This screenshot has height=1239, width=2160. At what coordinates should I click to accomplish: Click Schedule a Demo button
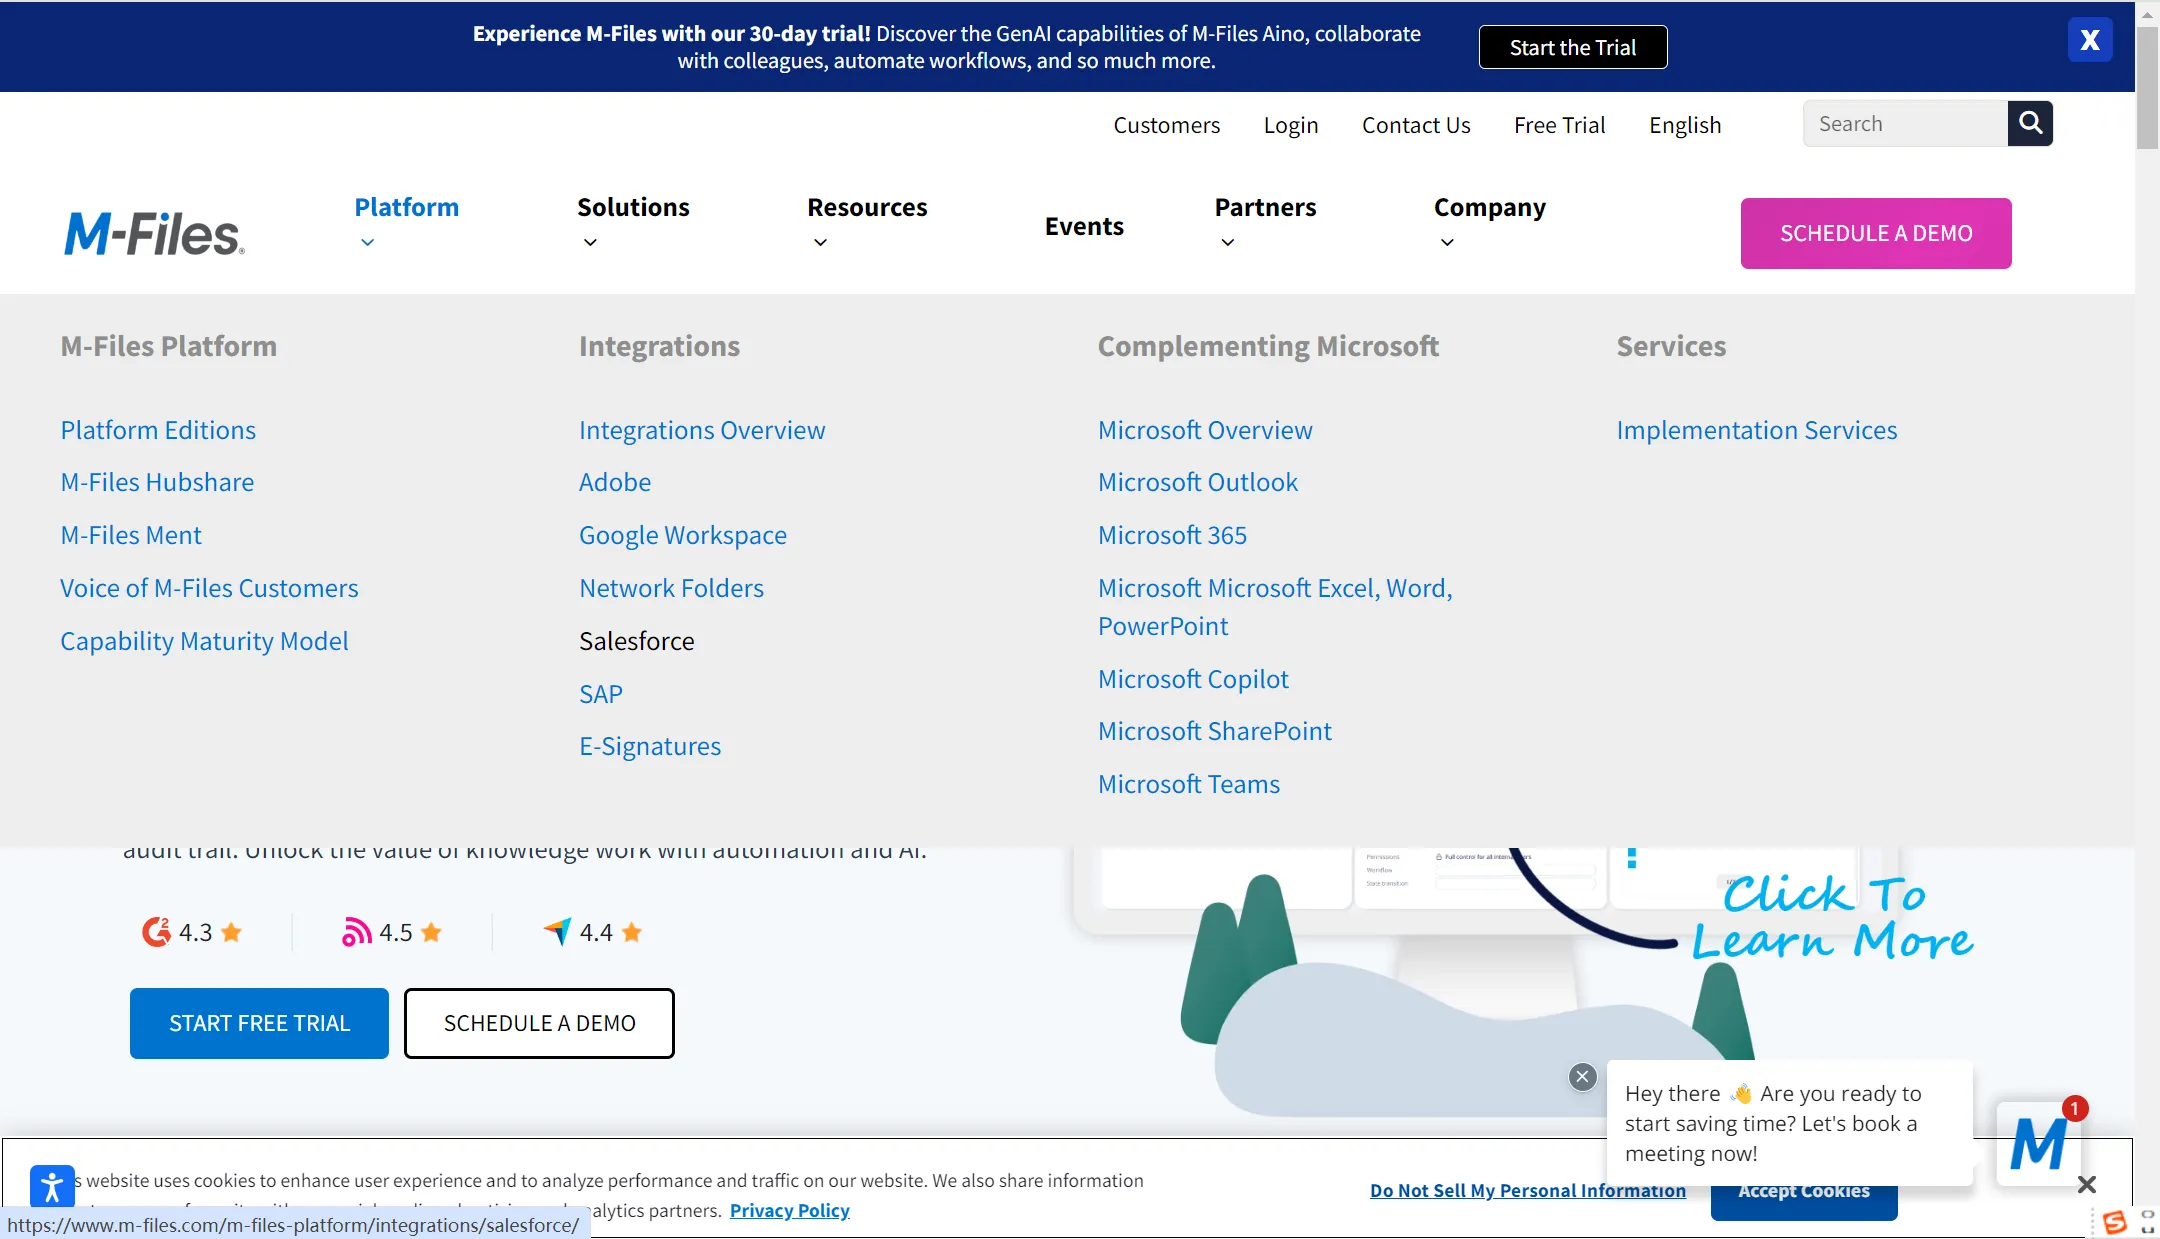click(x=1877, y=231)
